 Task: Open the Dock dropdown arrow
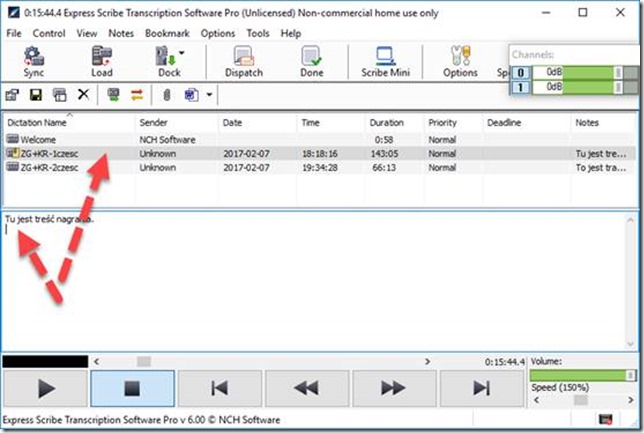(182, 53)
